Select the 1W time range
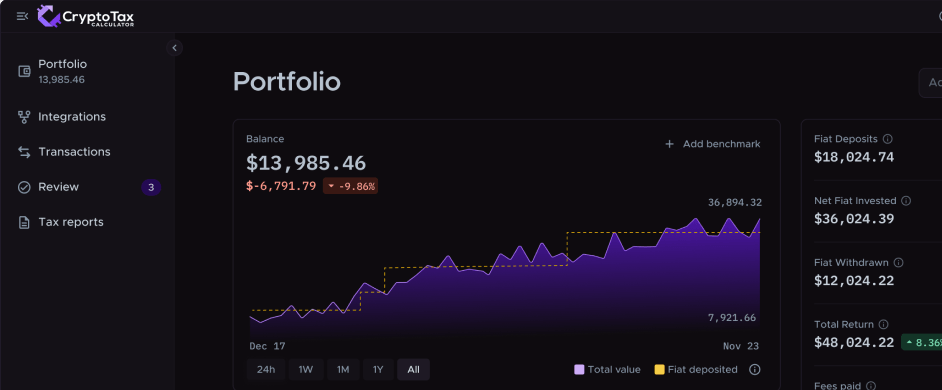Screen dimensions: 942x390 coord(306,370)
